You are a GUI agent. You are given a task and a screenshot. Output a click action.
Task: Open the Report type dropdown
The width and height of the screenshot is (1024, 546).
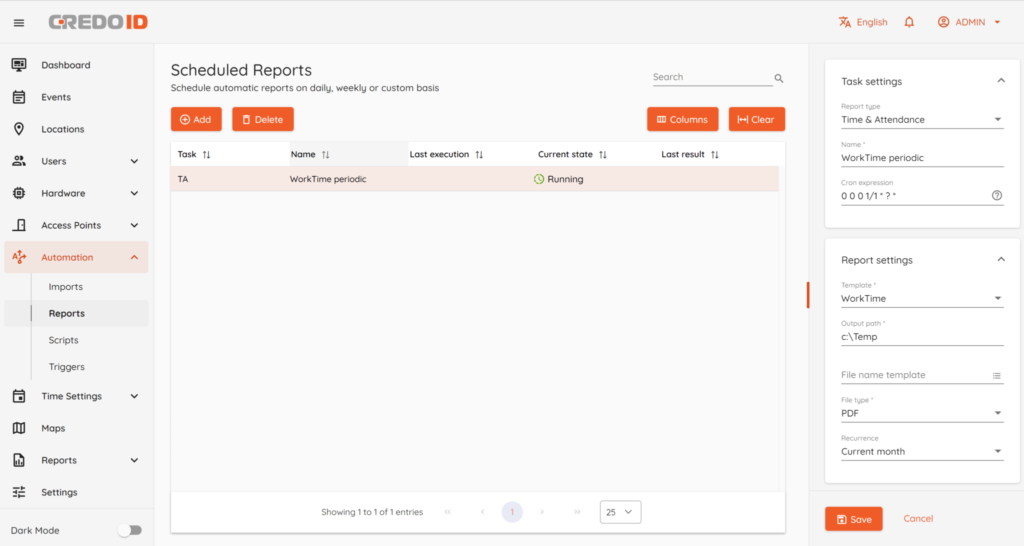pyautogui.click(x=921, y=120)
